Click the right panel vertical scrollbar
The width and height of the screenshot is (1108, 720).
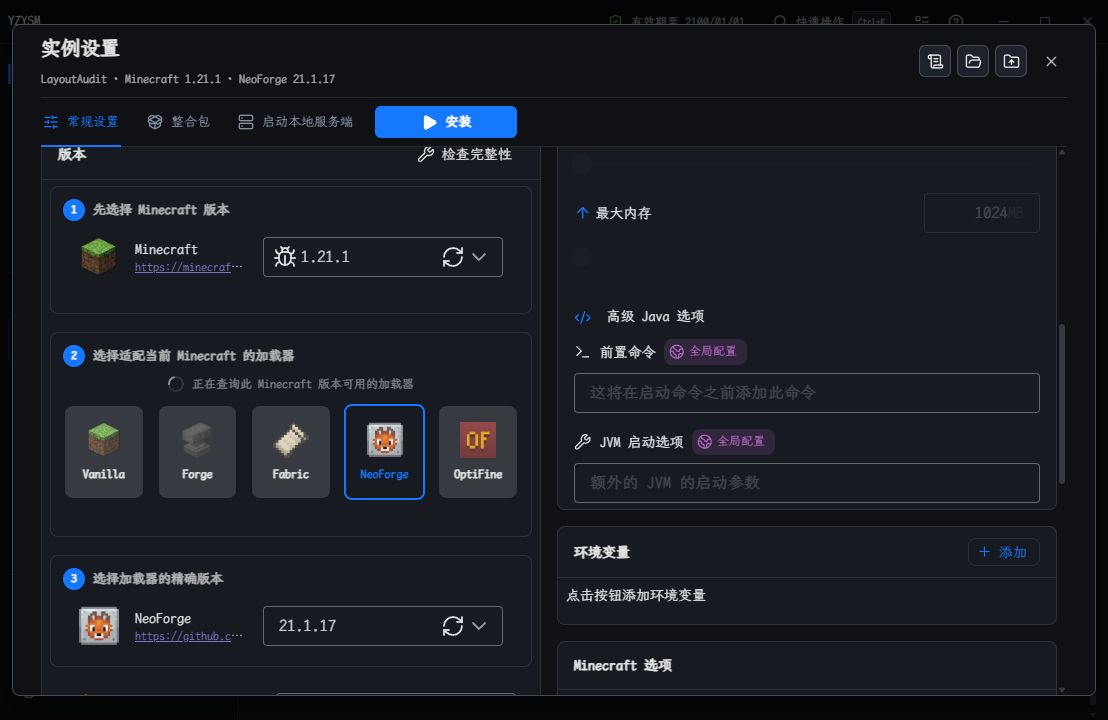tap(1061, 403)
